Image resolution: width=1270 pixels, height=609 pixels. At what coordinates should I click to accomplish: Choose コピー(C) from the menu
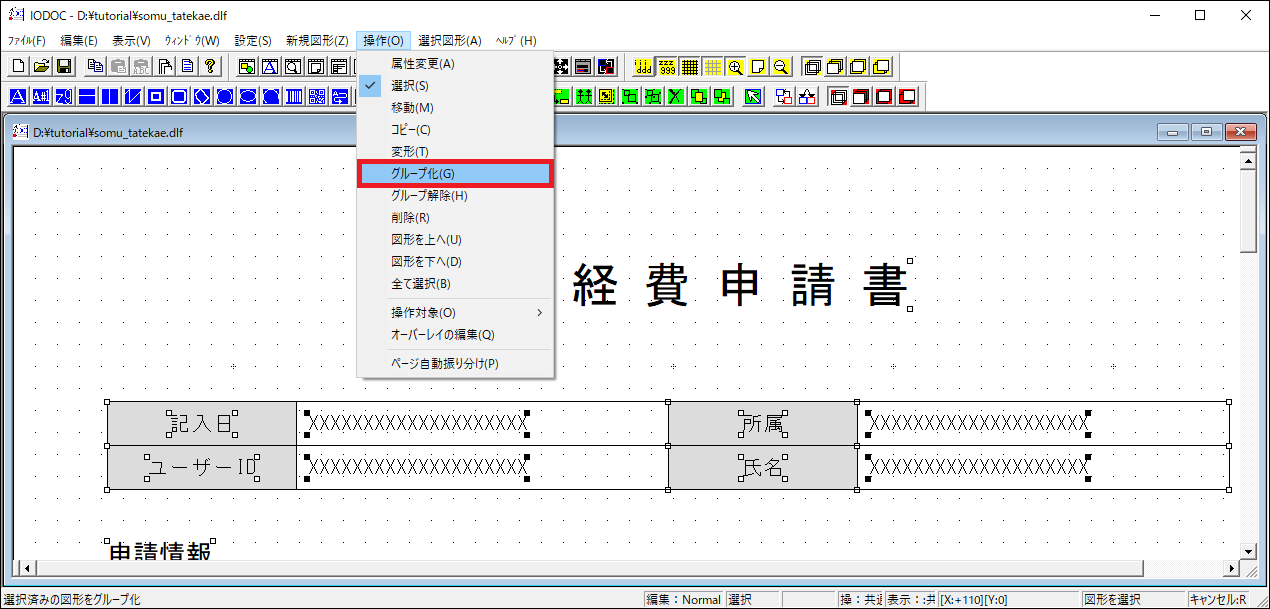(455, 130)
